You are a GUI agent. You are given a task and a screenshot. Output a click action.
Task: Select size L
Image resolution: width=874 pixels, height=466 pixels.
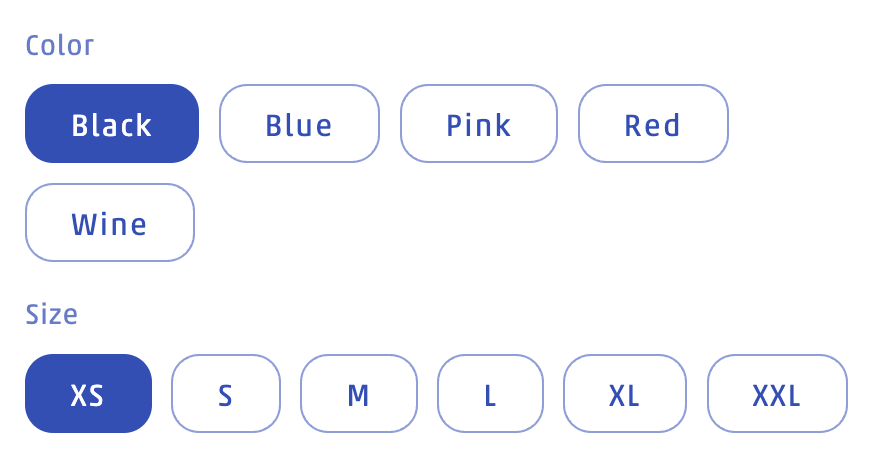(490, 394)
